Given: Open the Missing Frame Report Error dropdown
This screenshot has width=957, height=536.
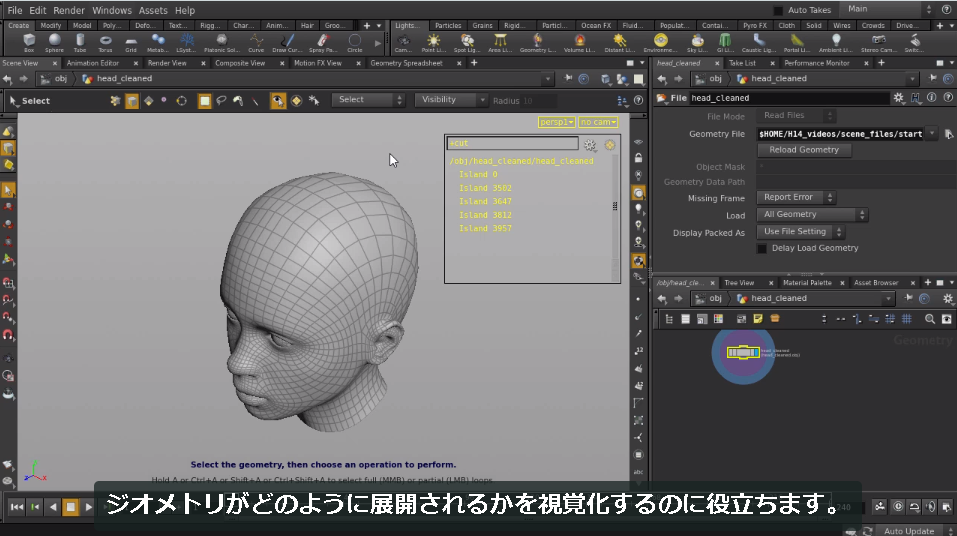Looking at the screenshot, I should tap(795, 197).
